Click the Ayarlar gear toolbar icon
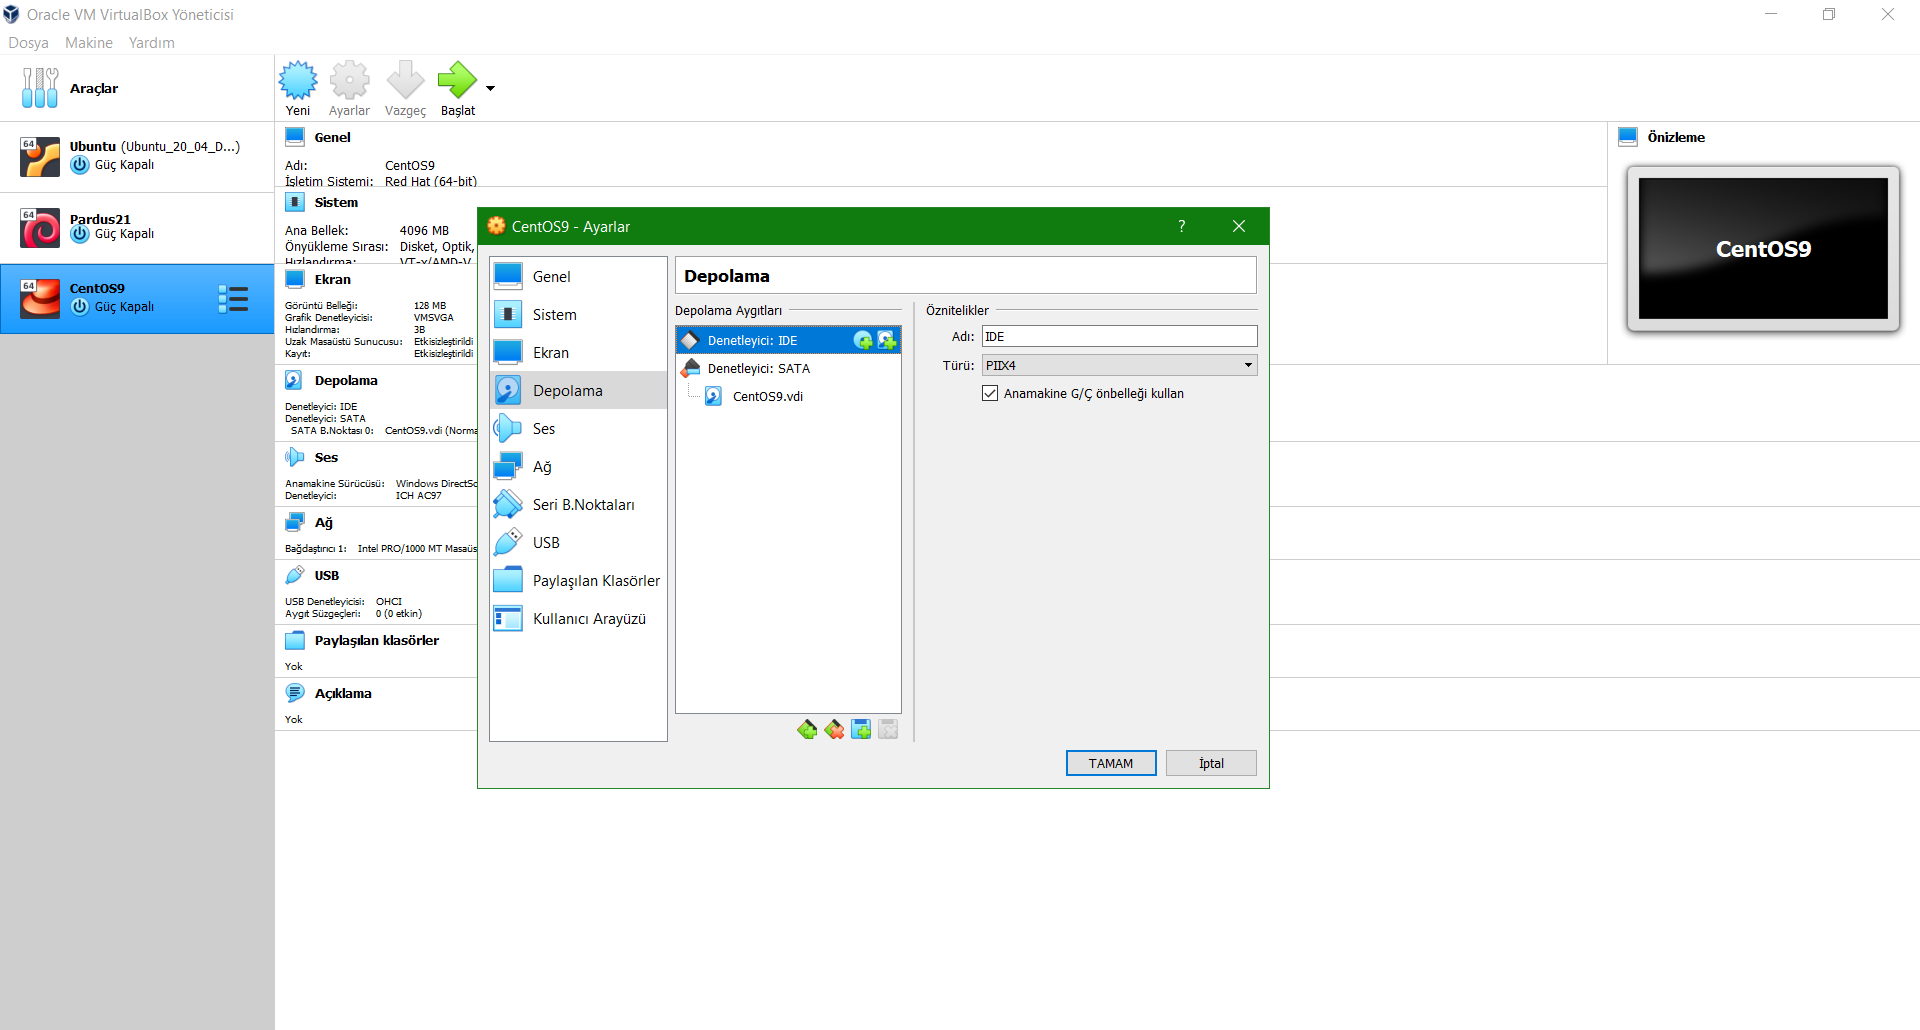Viewport: 1920px width, 1030px height. coord(349,89)
